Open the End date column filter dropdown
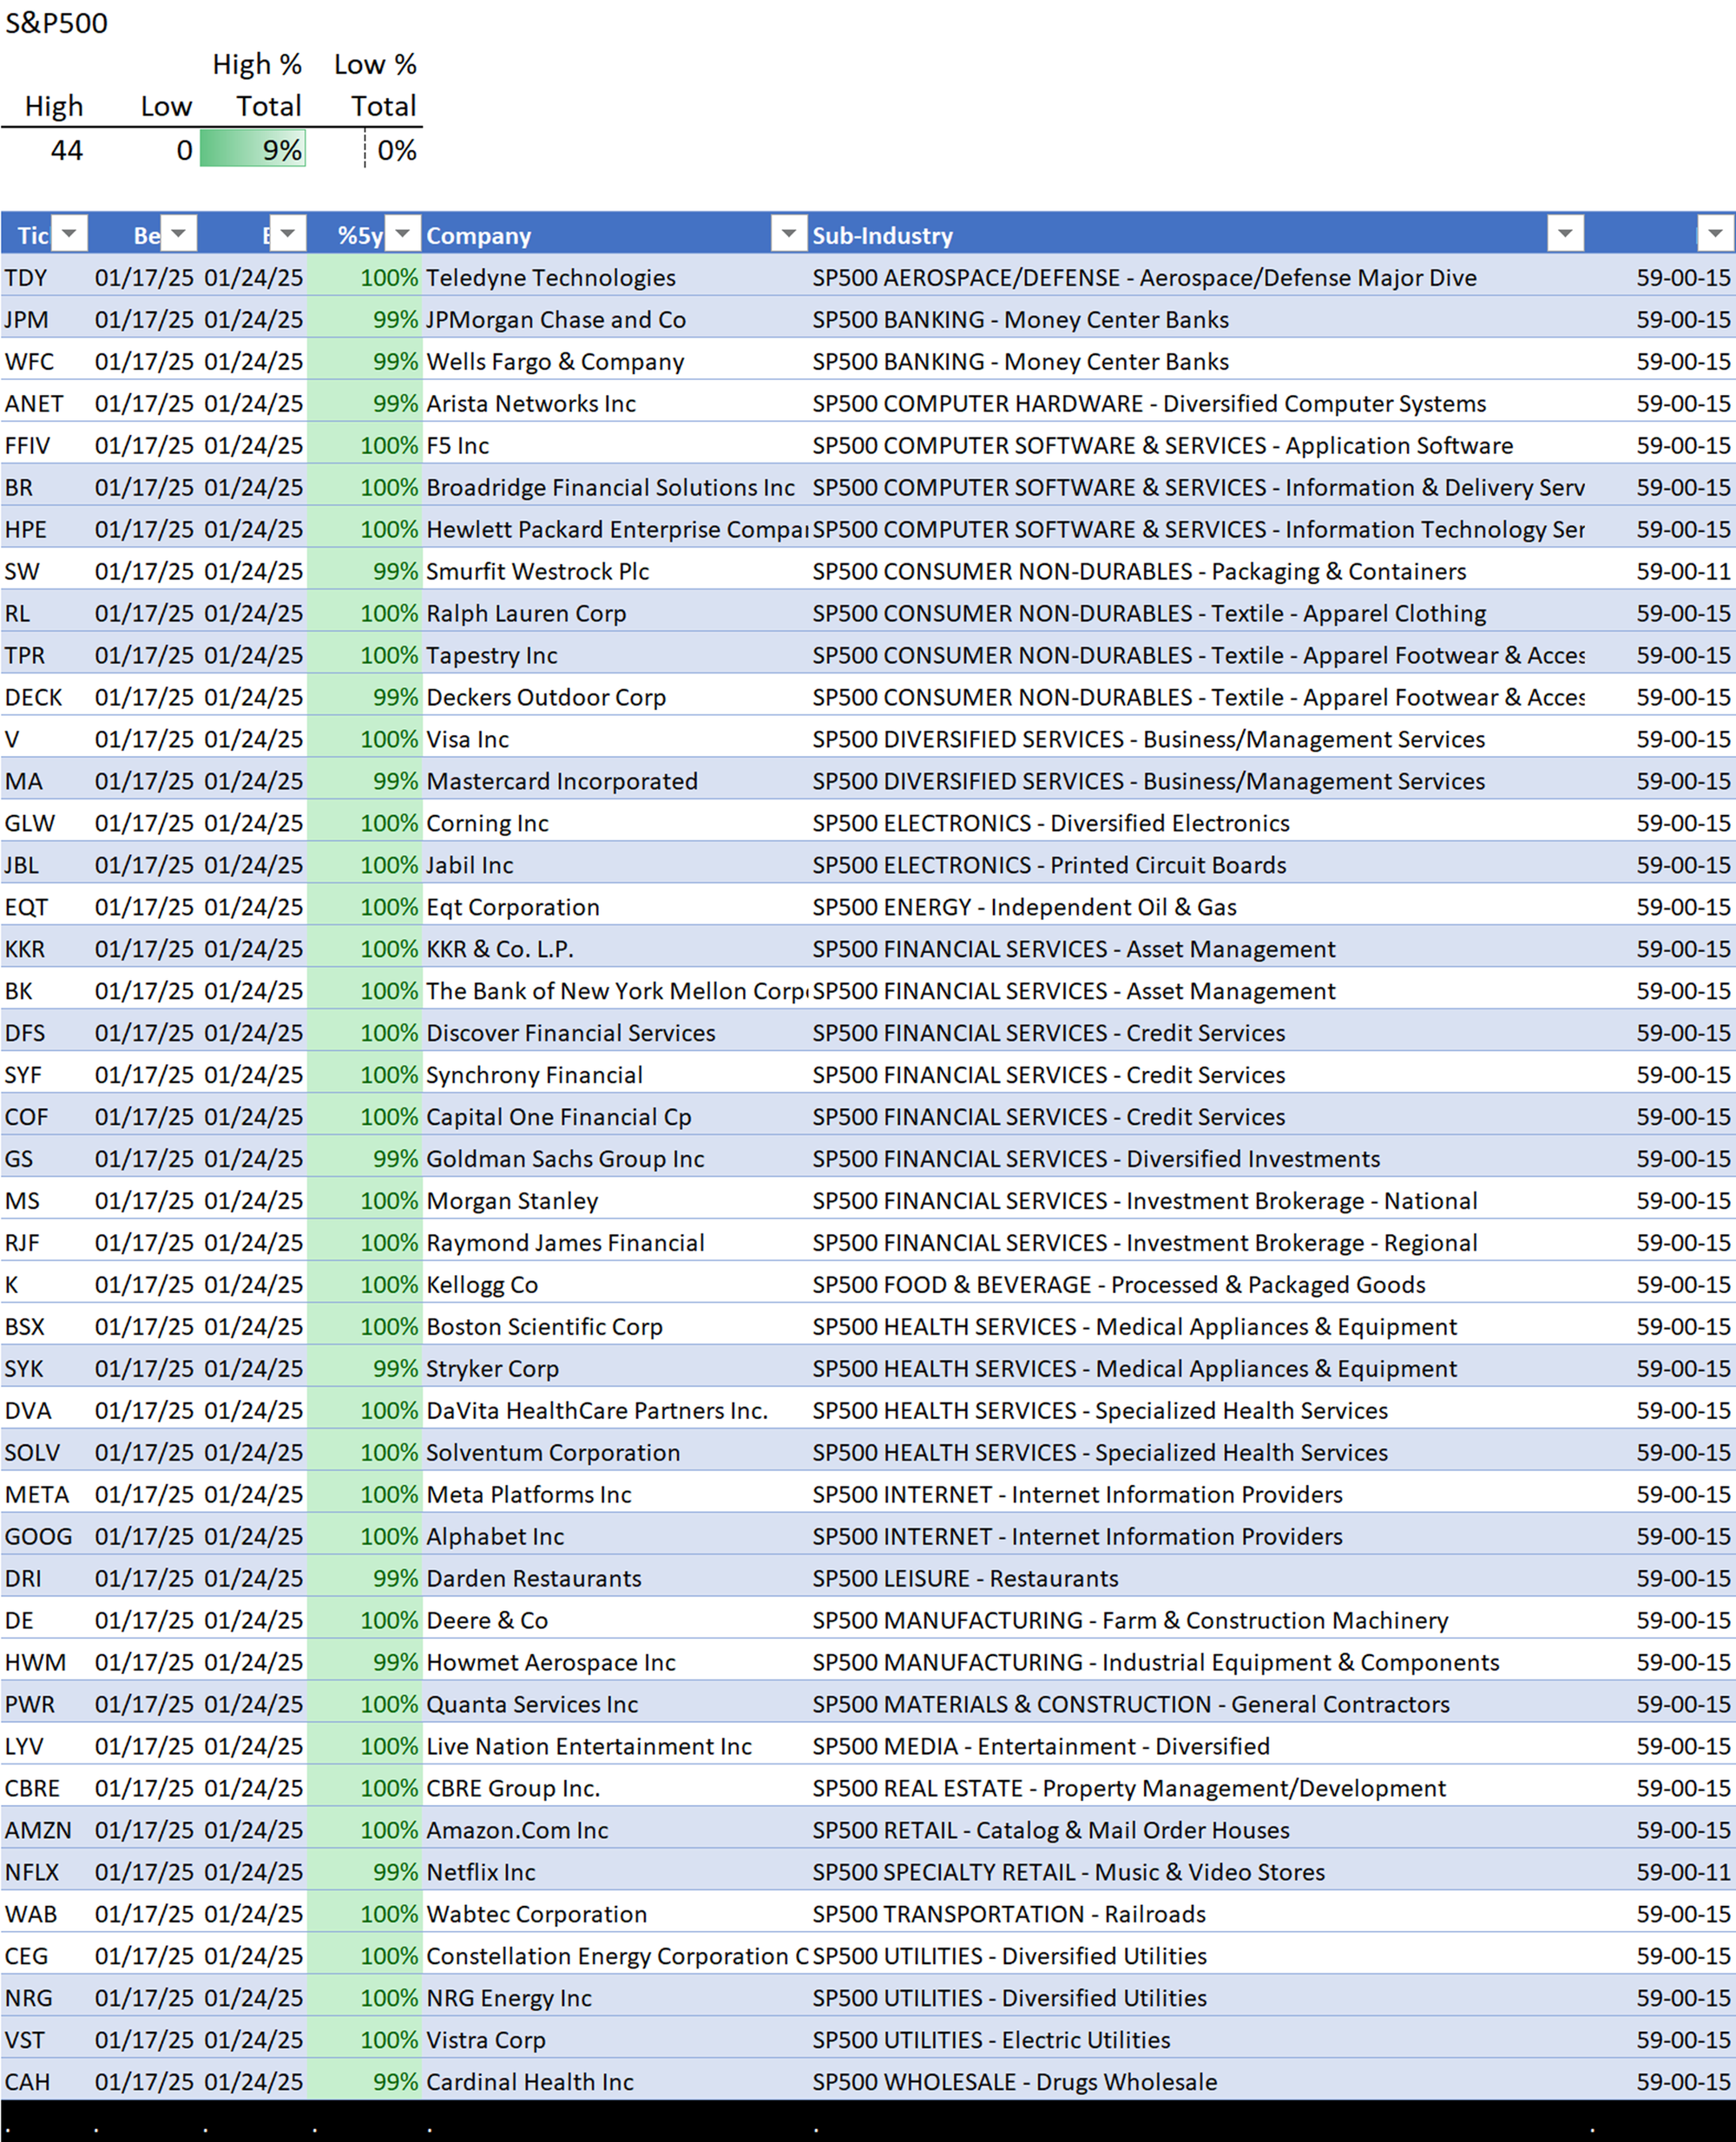1736x2142 pixels. pos(287,234)
